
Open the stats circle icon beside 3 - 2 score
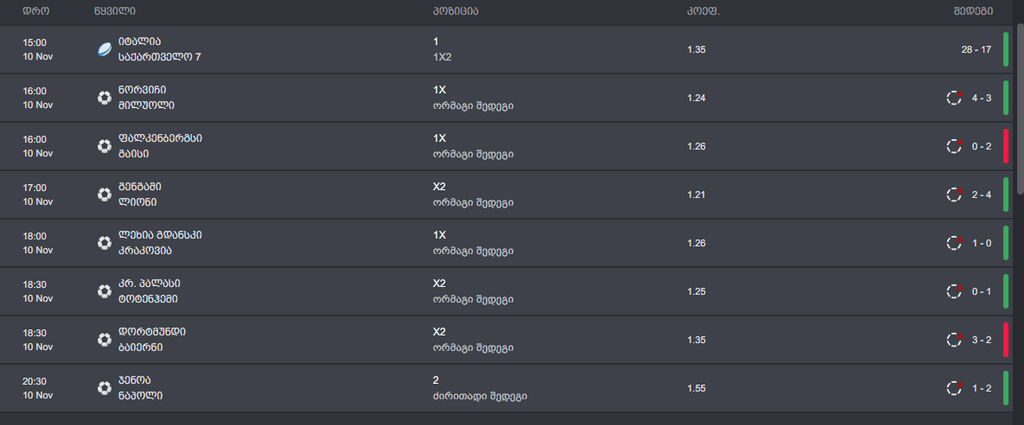[954, 339]
